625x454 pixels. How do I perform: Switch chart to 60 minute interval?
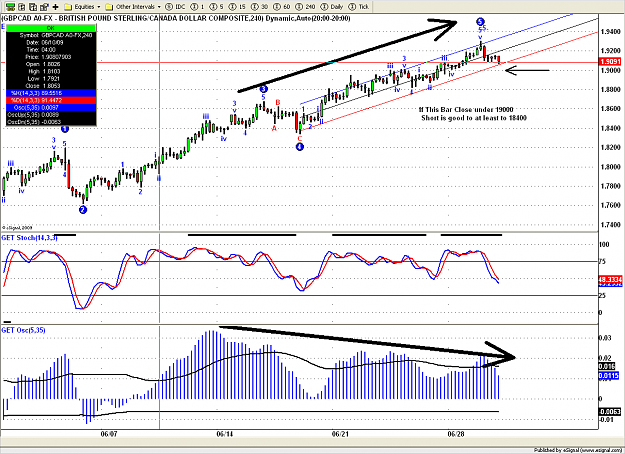click(283, 6)
